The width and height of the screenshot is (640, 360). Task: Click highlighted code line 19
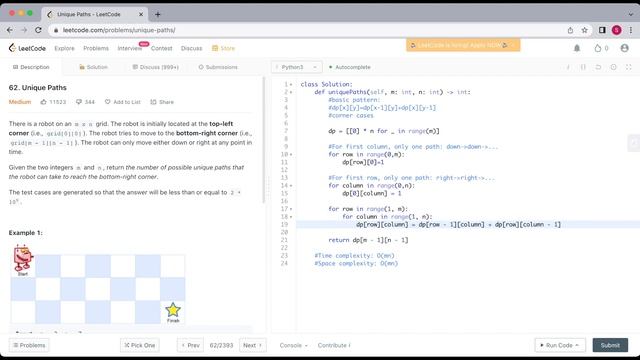coord(468,224)
